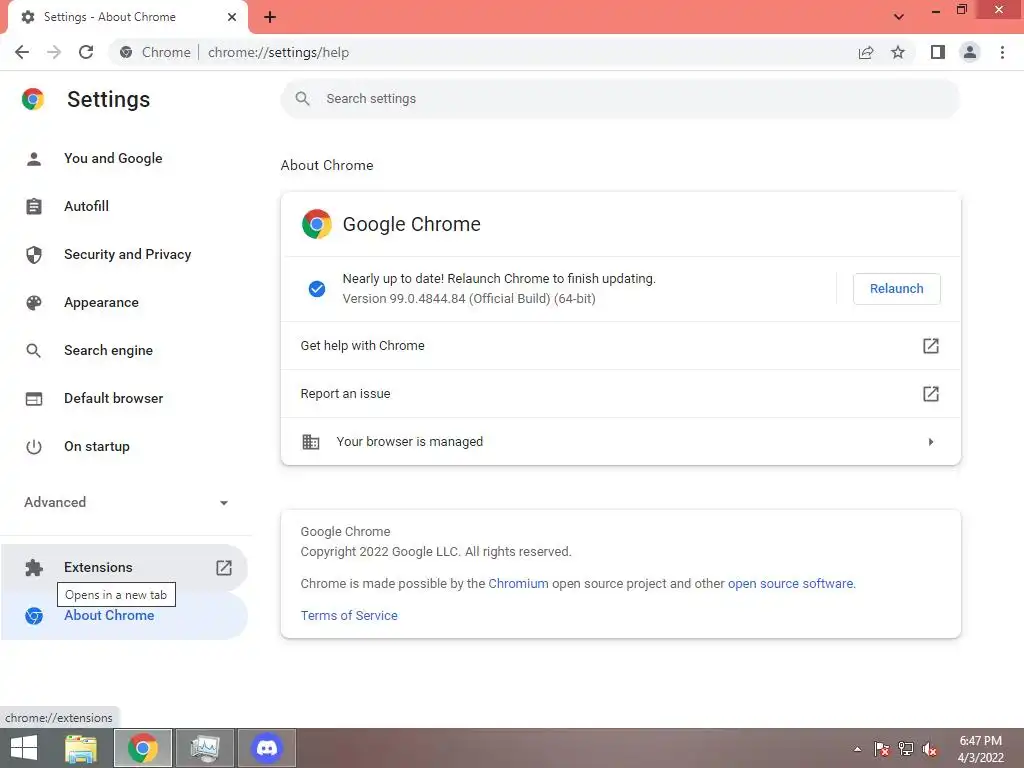Open Security and Privacy settings
Screen dimensions: 1024x768
click(x=124, y=254)
